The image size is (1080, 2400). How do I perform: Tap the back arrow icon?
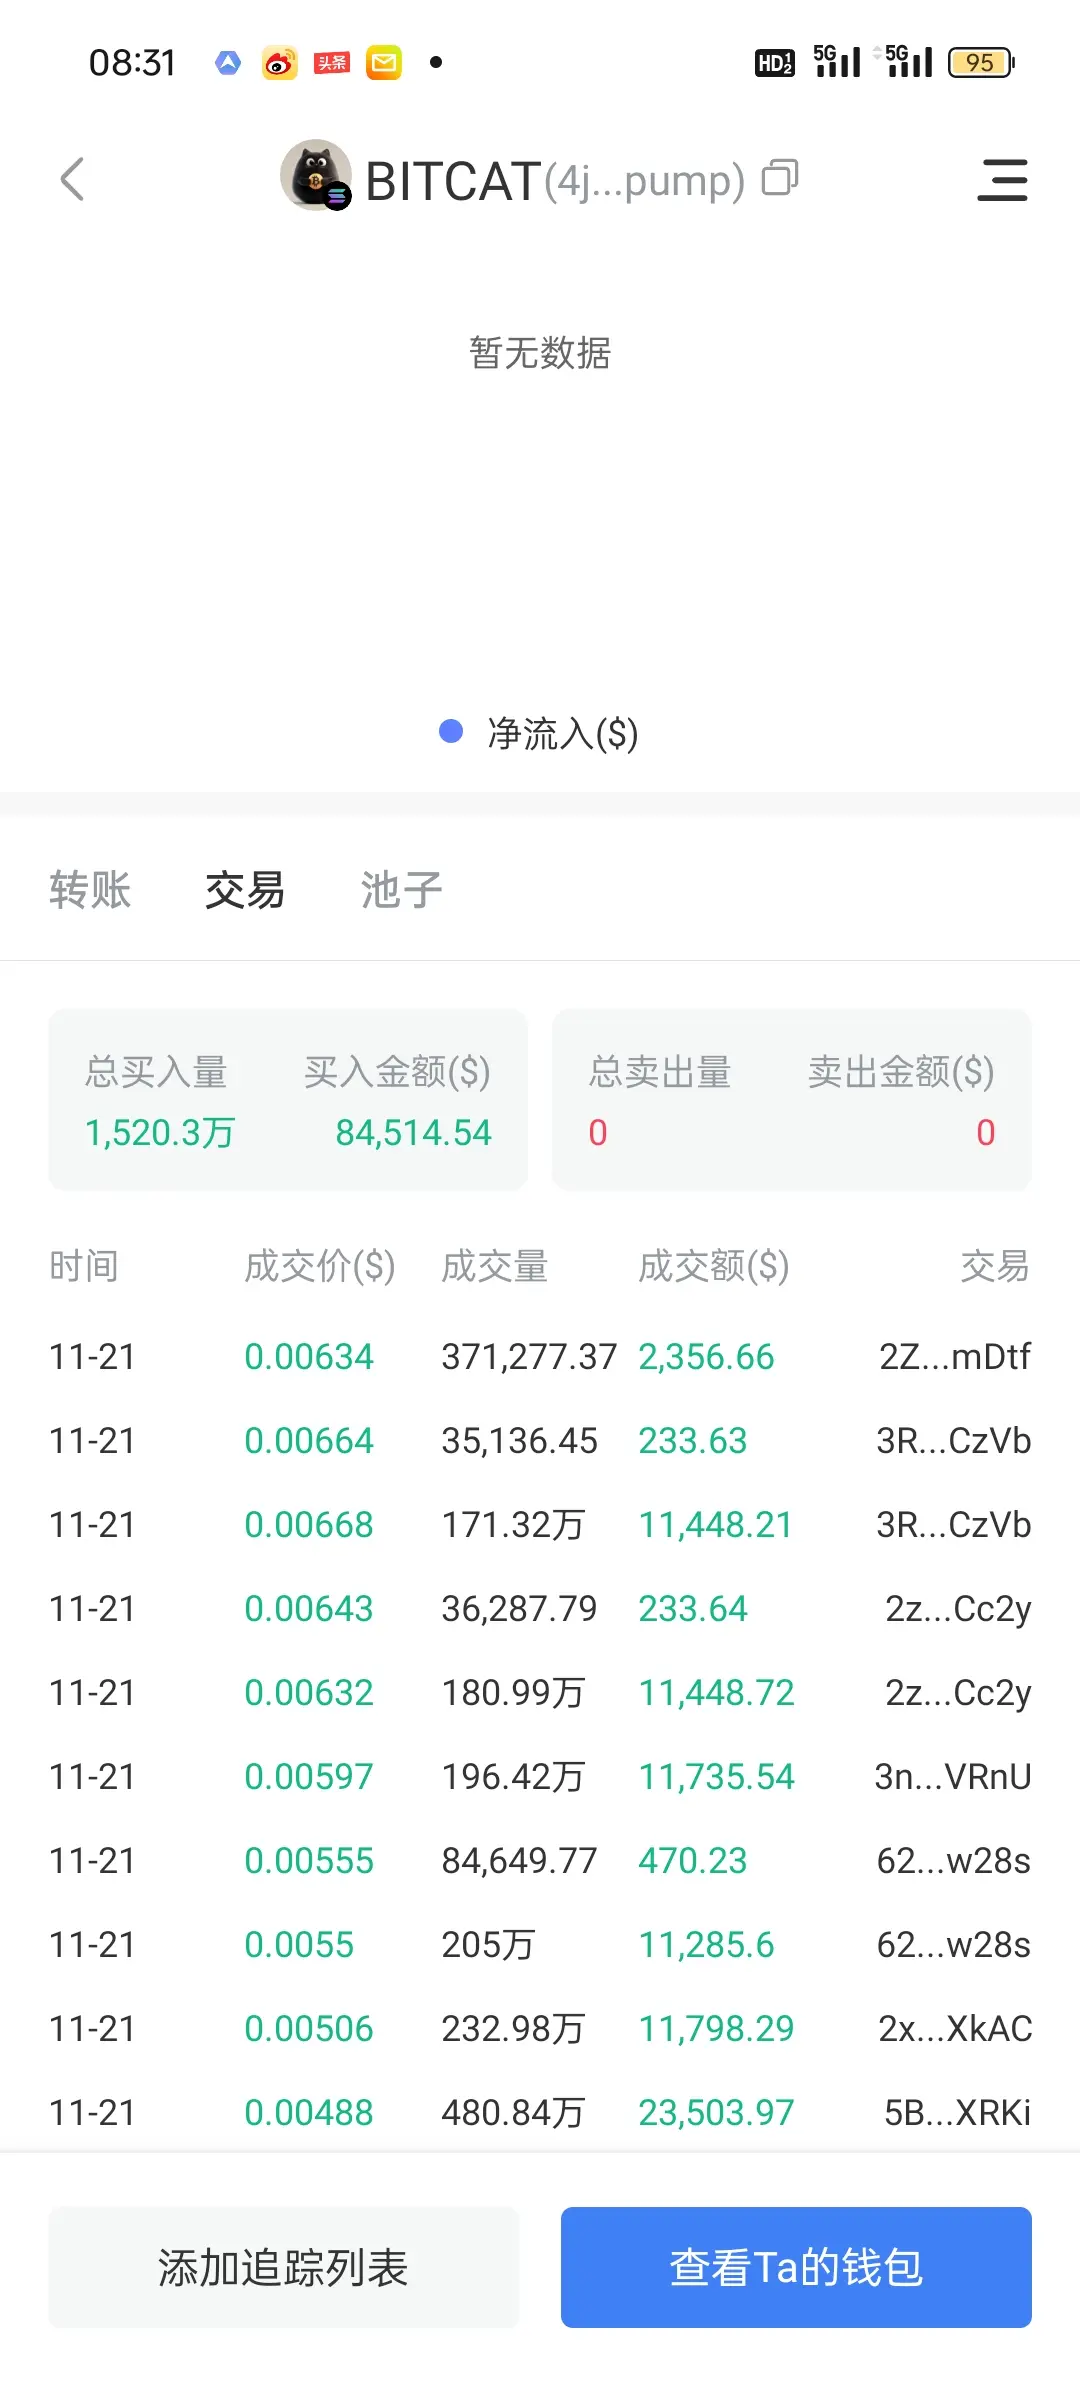pos(72,180)
